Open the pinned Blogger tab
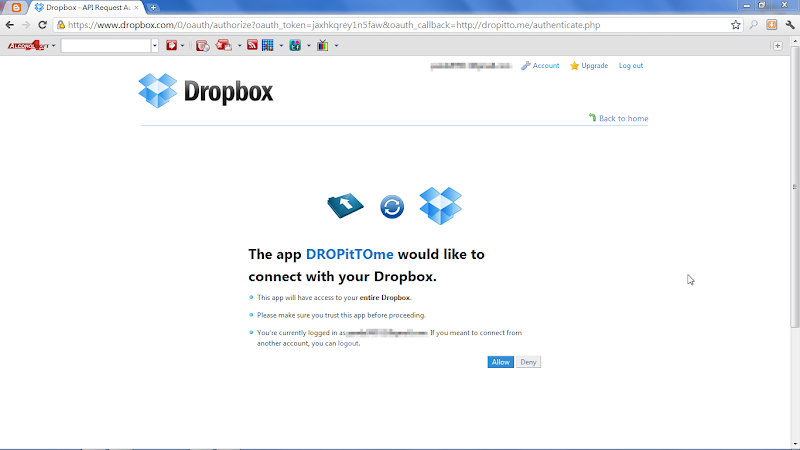 click(x=16, y=8)
